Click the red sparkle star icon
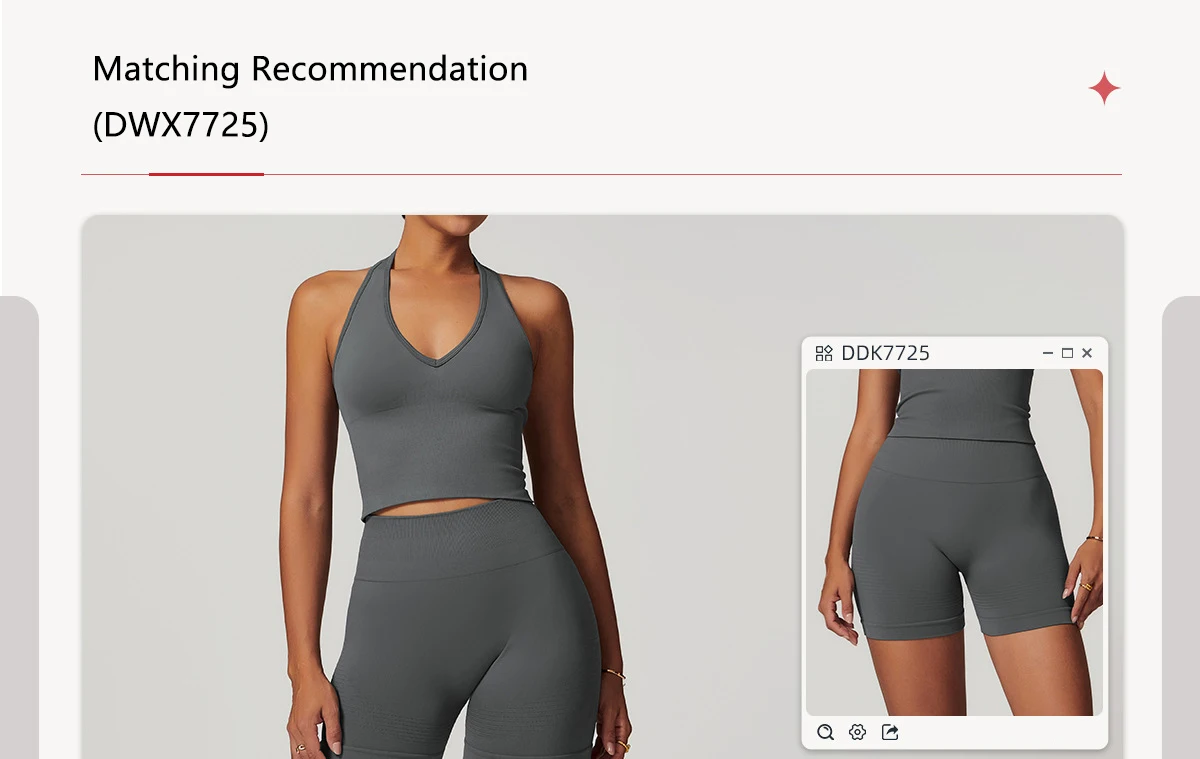The width and height of the screenshot is (1200, 759). pyautogui.click(x=1104, y=89)
